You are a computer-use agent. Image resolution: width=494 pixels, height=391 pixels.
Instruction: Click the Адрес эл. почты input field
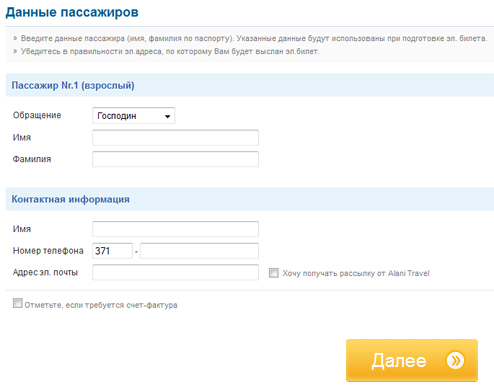[175, 272]
